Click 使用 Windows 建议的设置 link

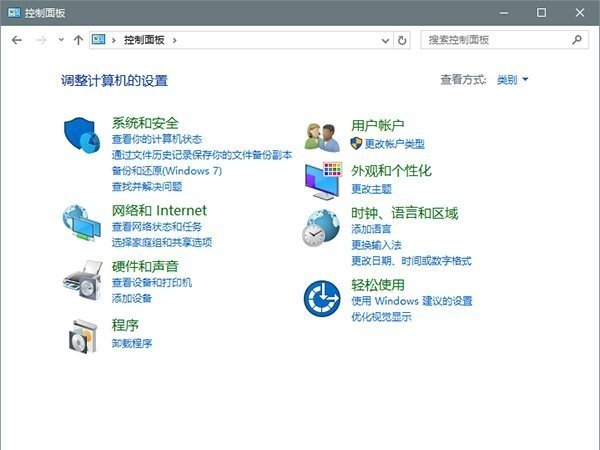pos(412,301)
